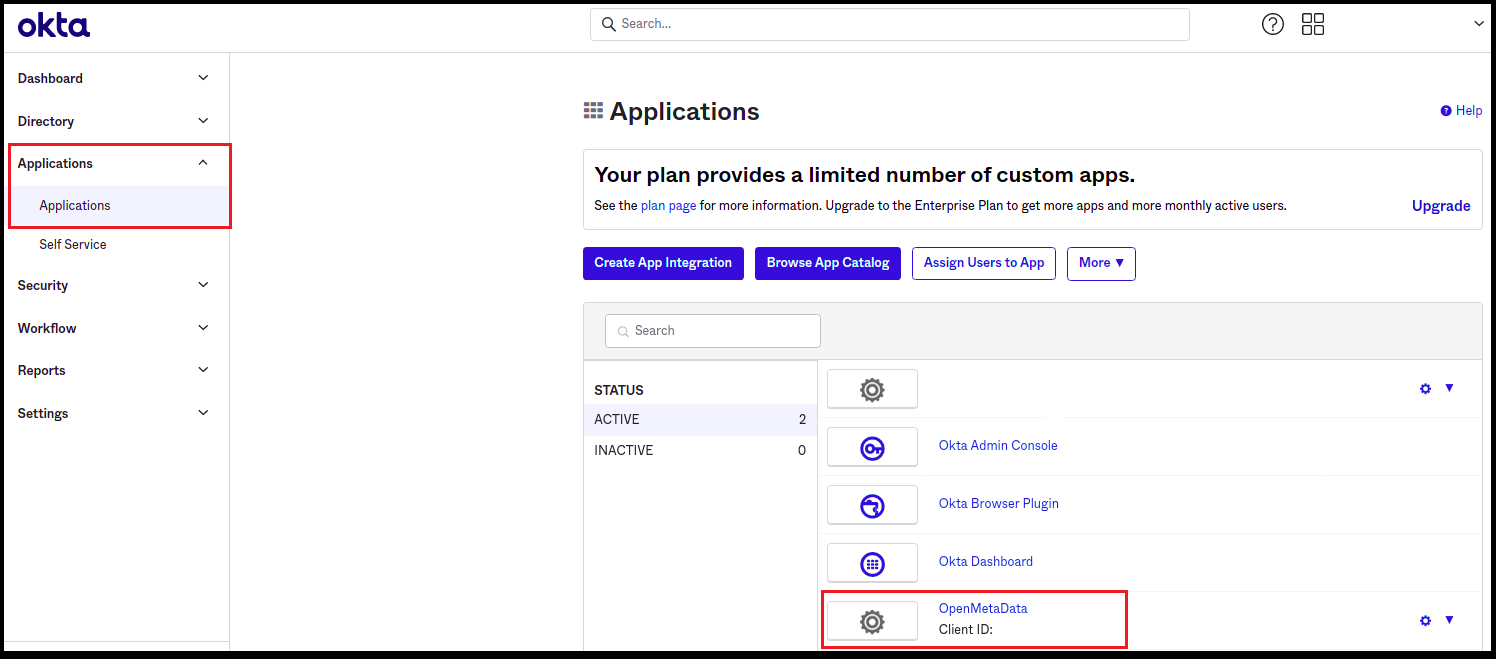1496x659 pixels.
Task: Open the dropdown arrow on the OpenMetaData row
Action: click(x=1449, y=620)
